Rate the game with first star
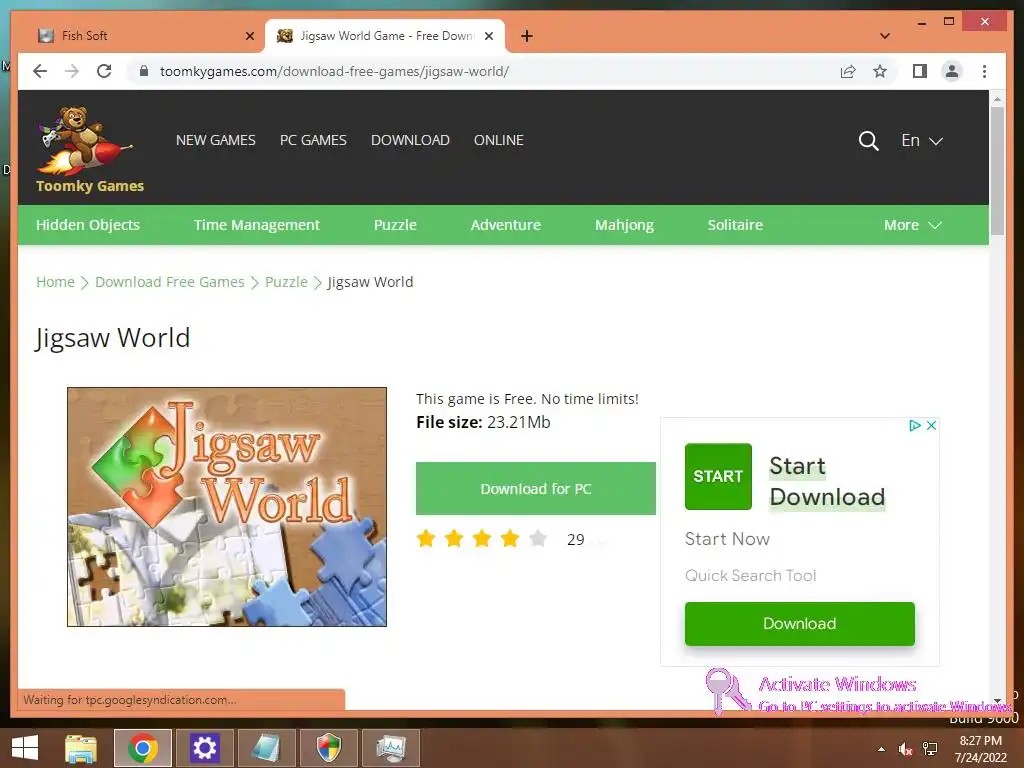Viewport: 1024px width, 768px height. point(426,539)
